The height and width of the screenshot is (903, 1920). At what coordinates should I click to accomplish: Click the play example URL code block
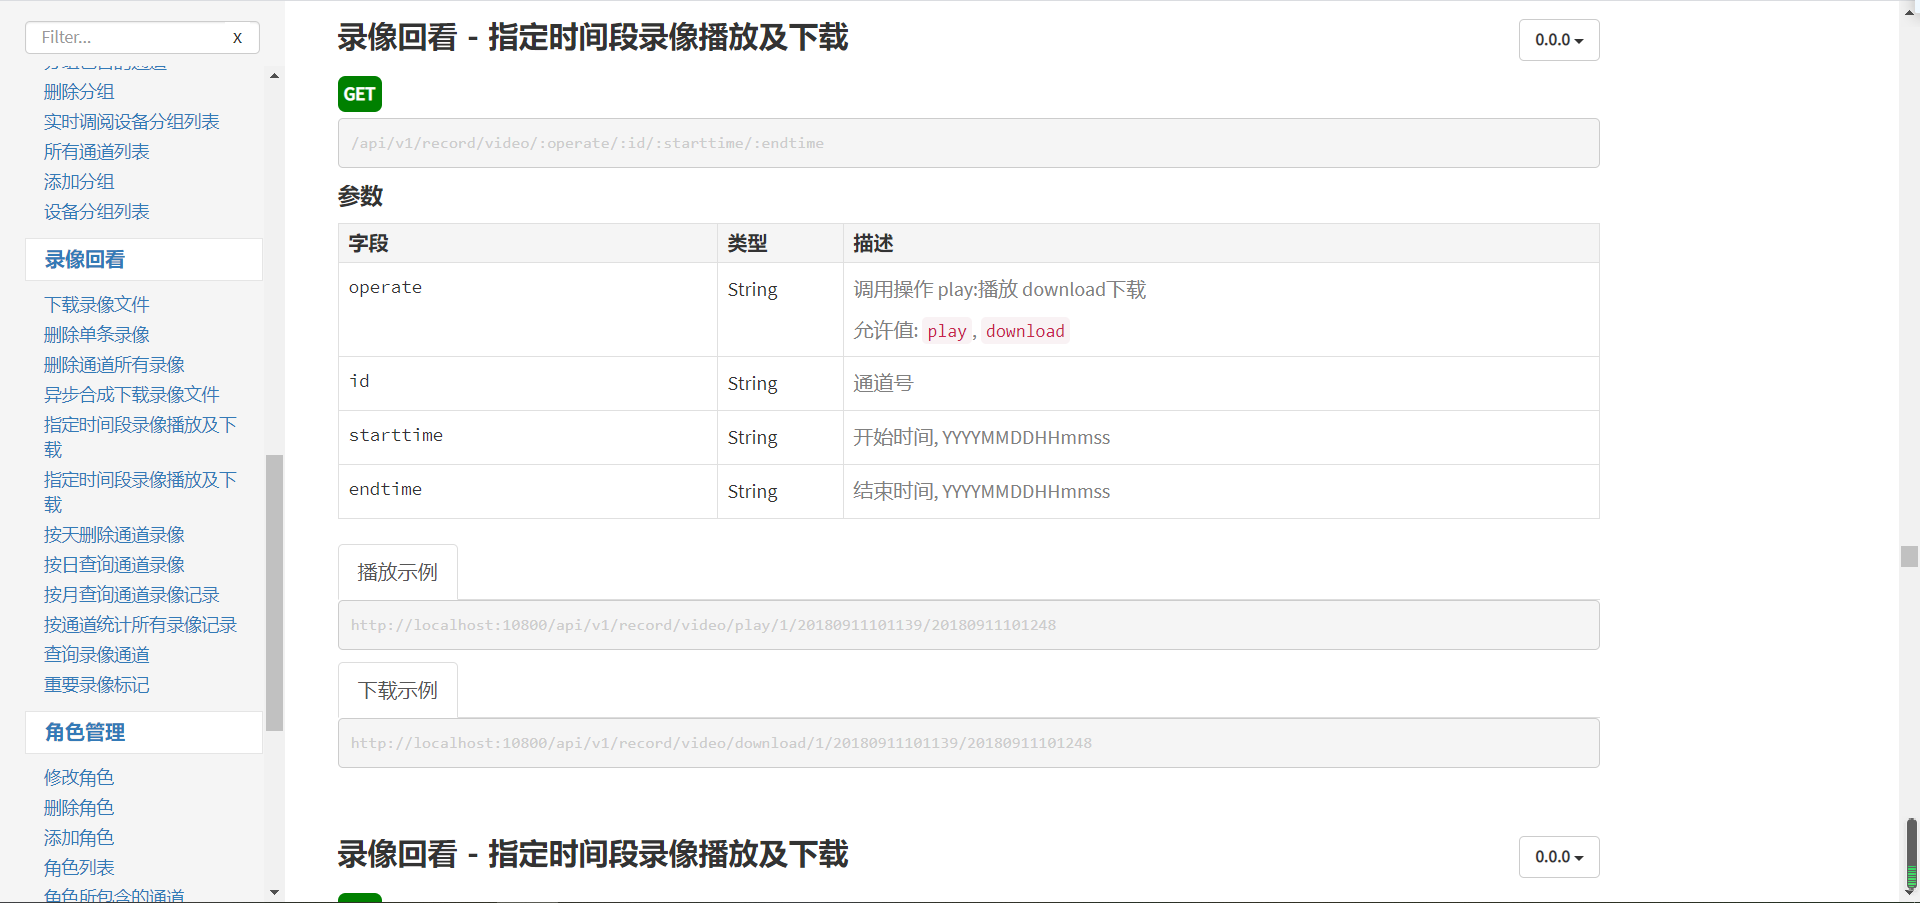(968, 625)
